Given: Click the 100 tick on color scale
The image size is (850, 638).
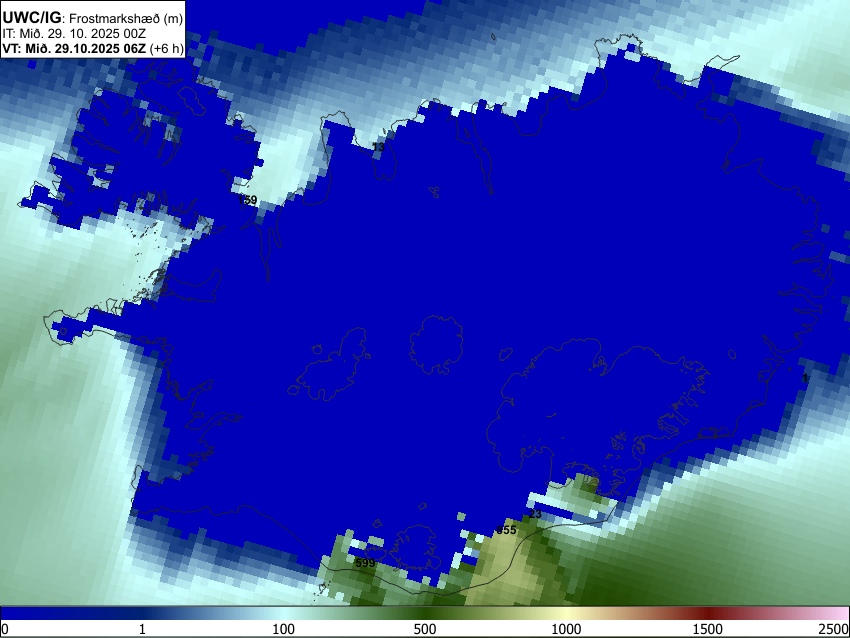Looking at the screenshot, I should 284,629.
